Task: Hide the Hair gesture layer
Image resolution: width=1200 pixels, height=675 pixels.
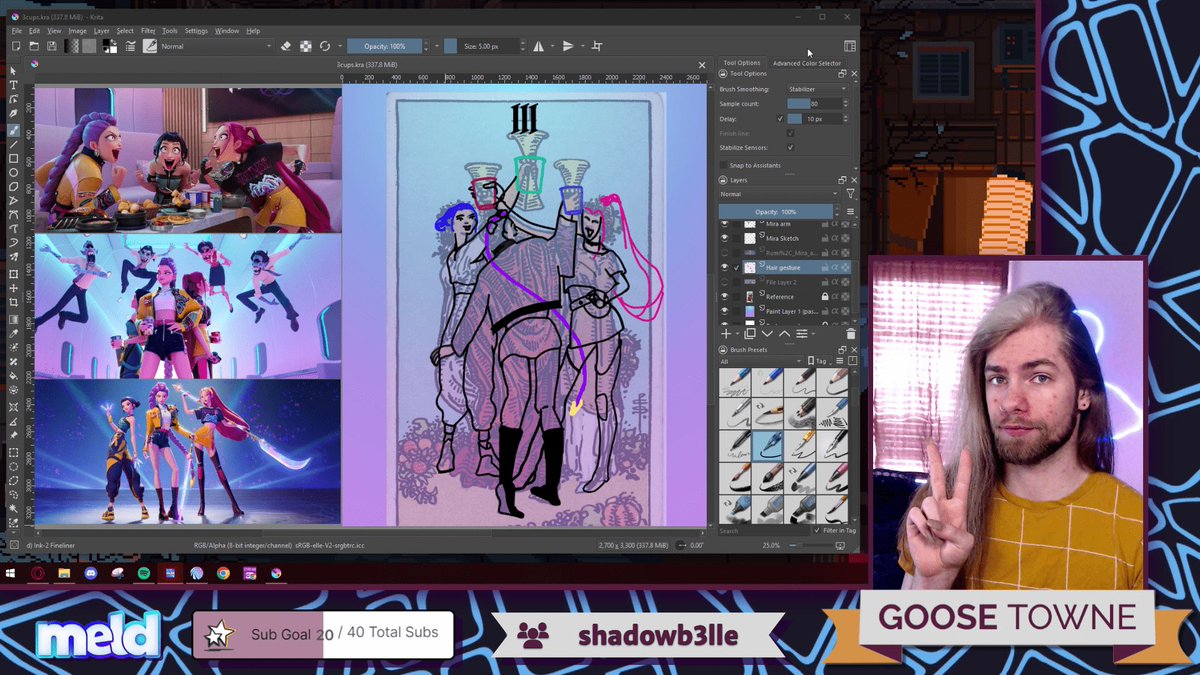Action: tap(725, 267)
